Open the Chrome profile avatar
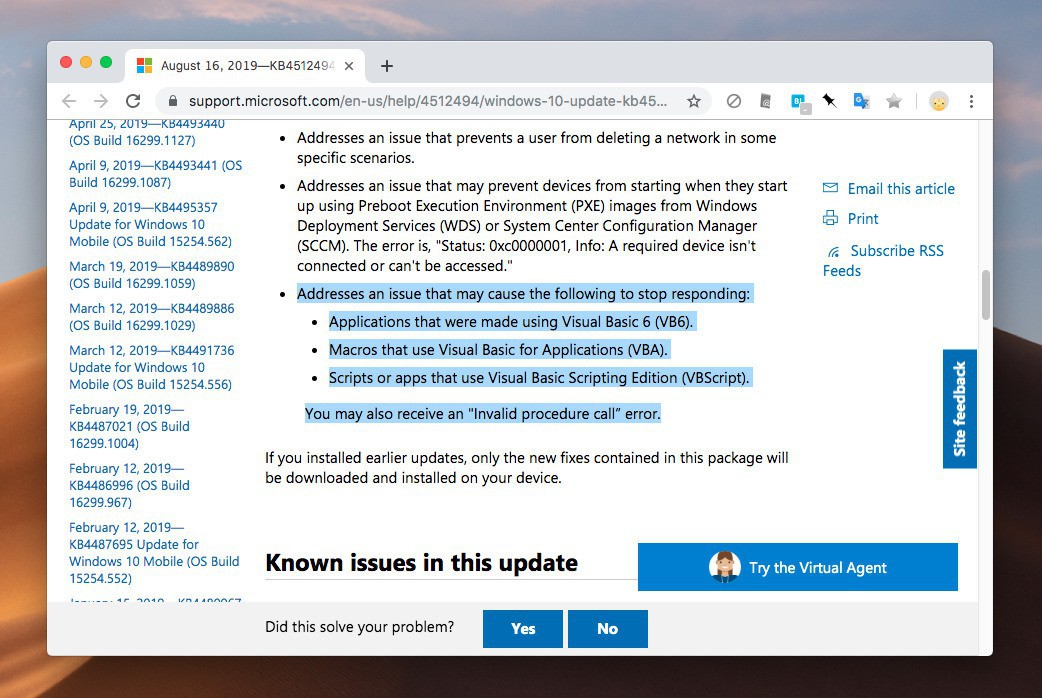Image resolution: width=1042 pixels, height=698 pixels. (x=938, y=101)
